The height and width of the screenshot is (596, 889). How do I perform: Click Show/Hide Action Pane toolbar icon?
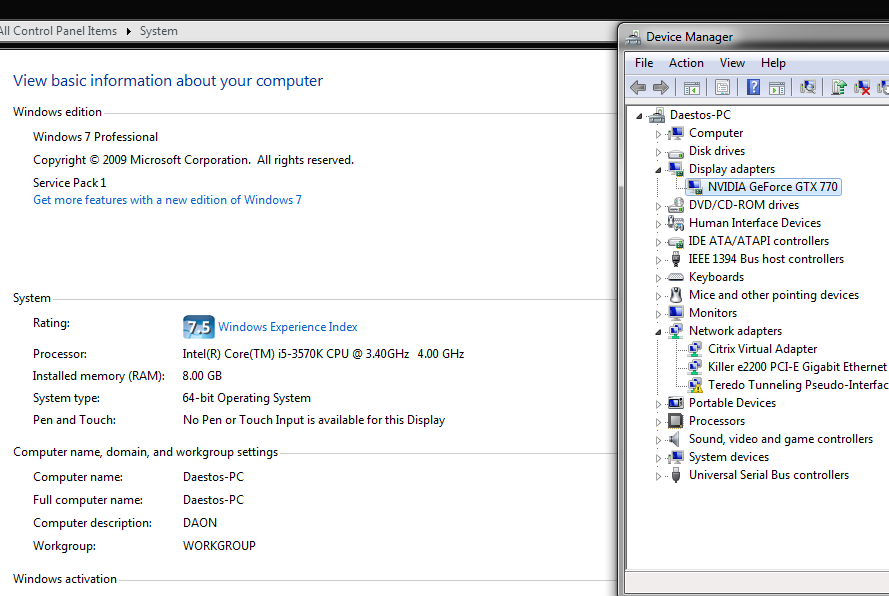pyautogui.click(x=777, y=87)
